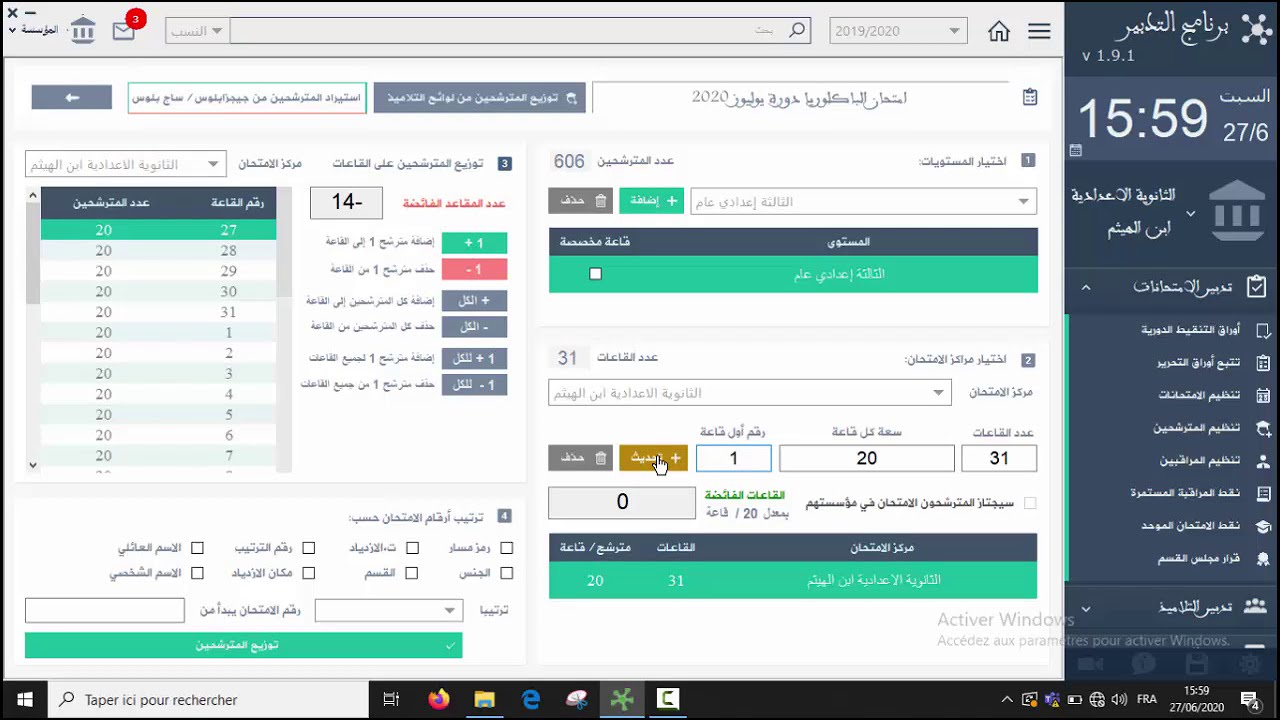Image resolution: width=1280 pixels, height=720 pixels.
Task: Click the عدد القاعات field showing 31
Action: [998, 458]
